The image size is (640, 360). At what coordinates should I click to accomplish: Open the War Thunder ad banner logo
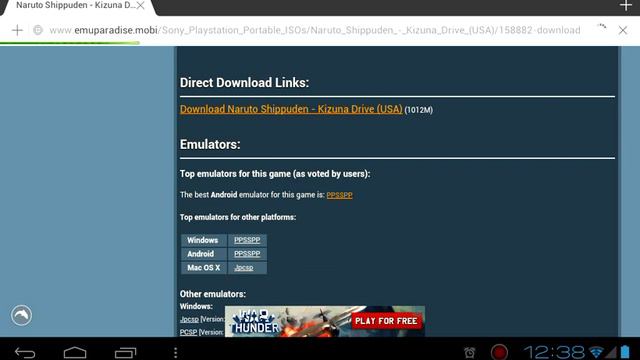(x=255, y=322)
